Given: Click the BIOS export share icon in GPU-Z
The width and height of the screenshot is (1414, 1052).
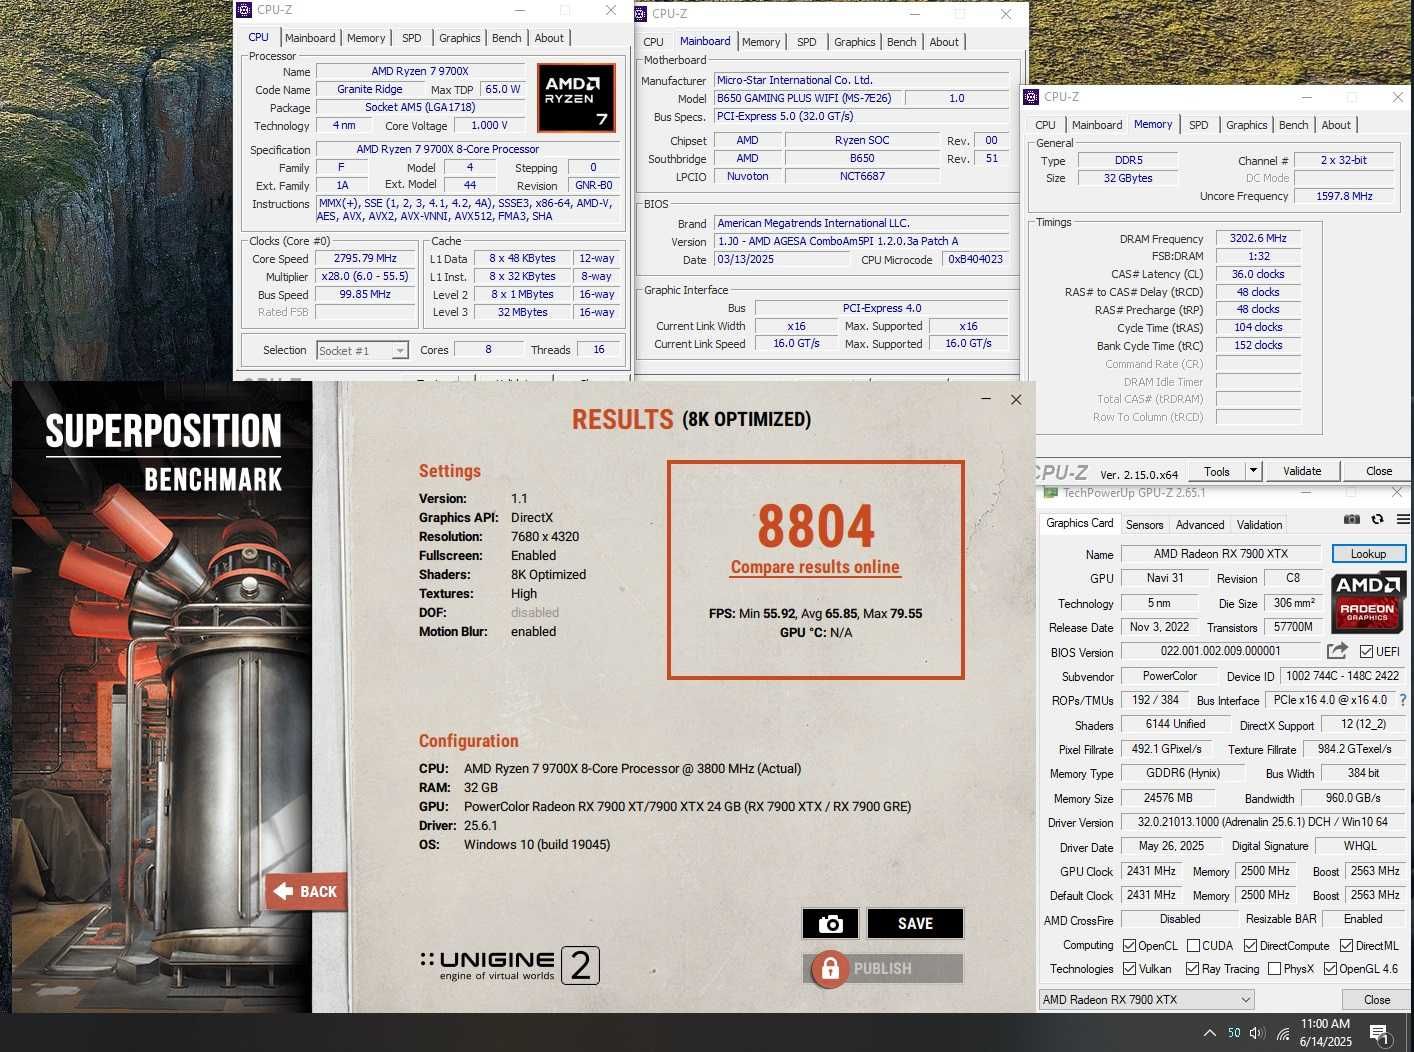Looking at the screenshot, I should point(1337,651).
